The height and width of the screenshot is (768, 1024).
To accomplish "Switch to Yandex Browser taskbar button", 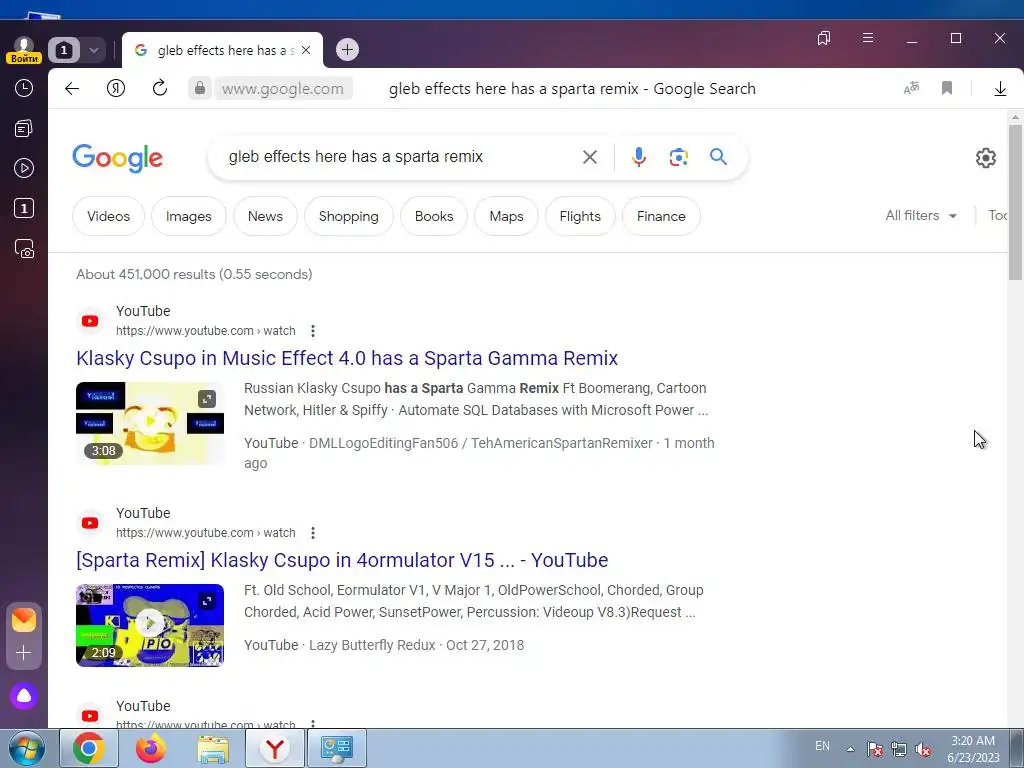I will [x=275, y=748].
